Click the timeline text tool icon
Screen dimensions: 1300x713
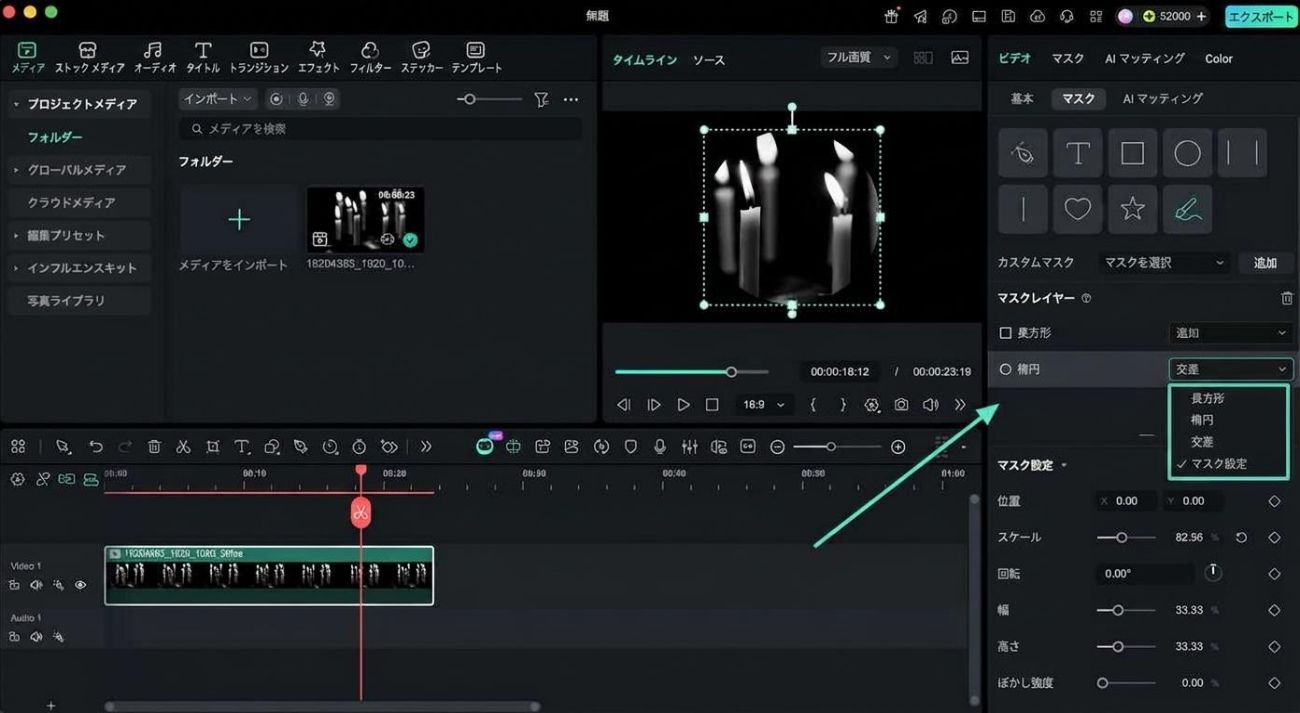[242, 447]
